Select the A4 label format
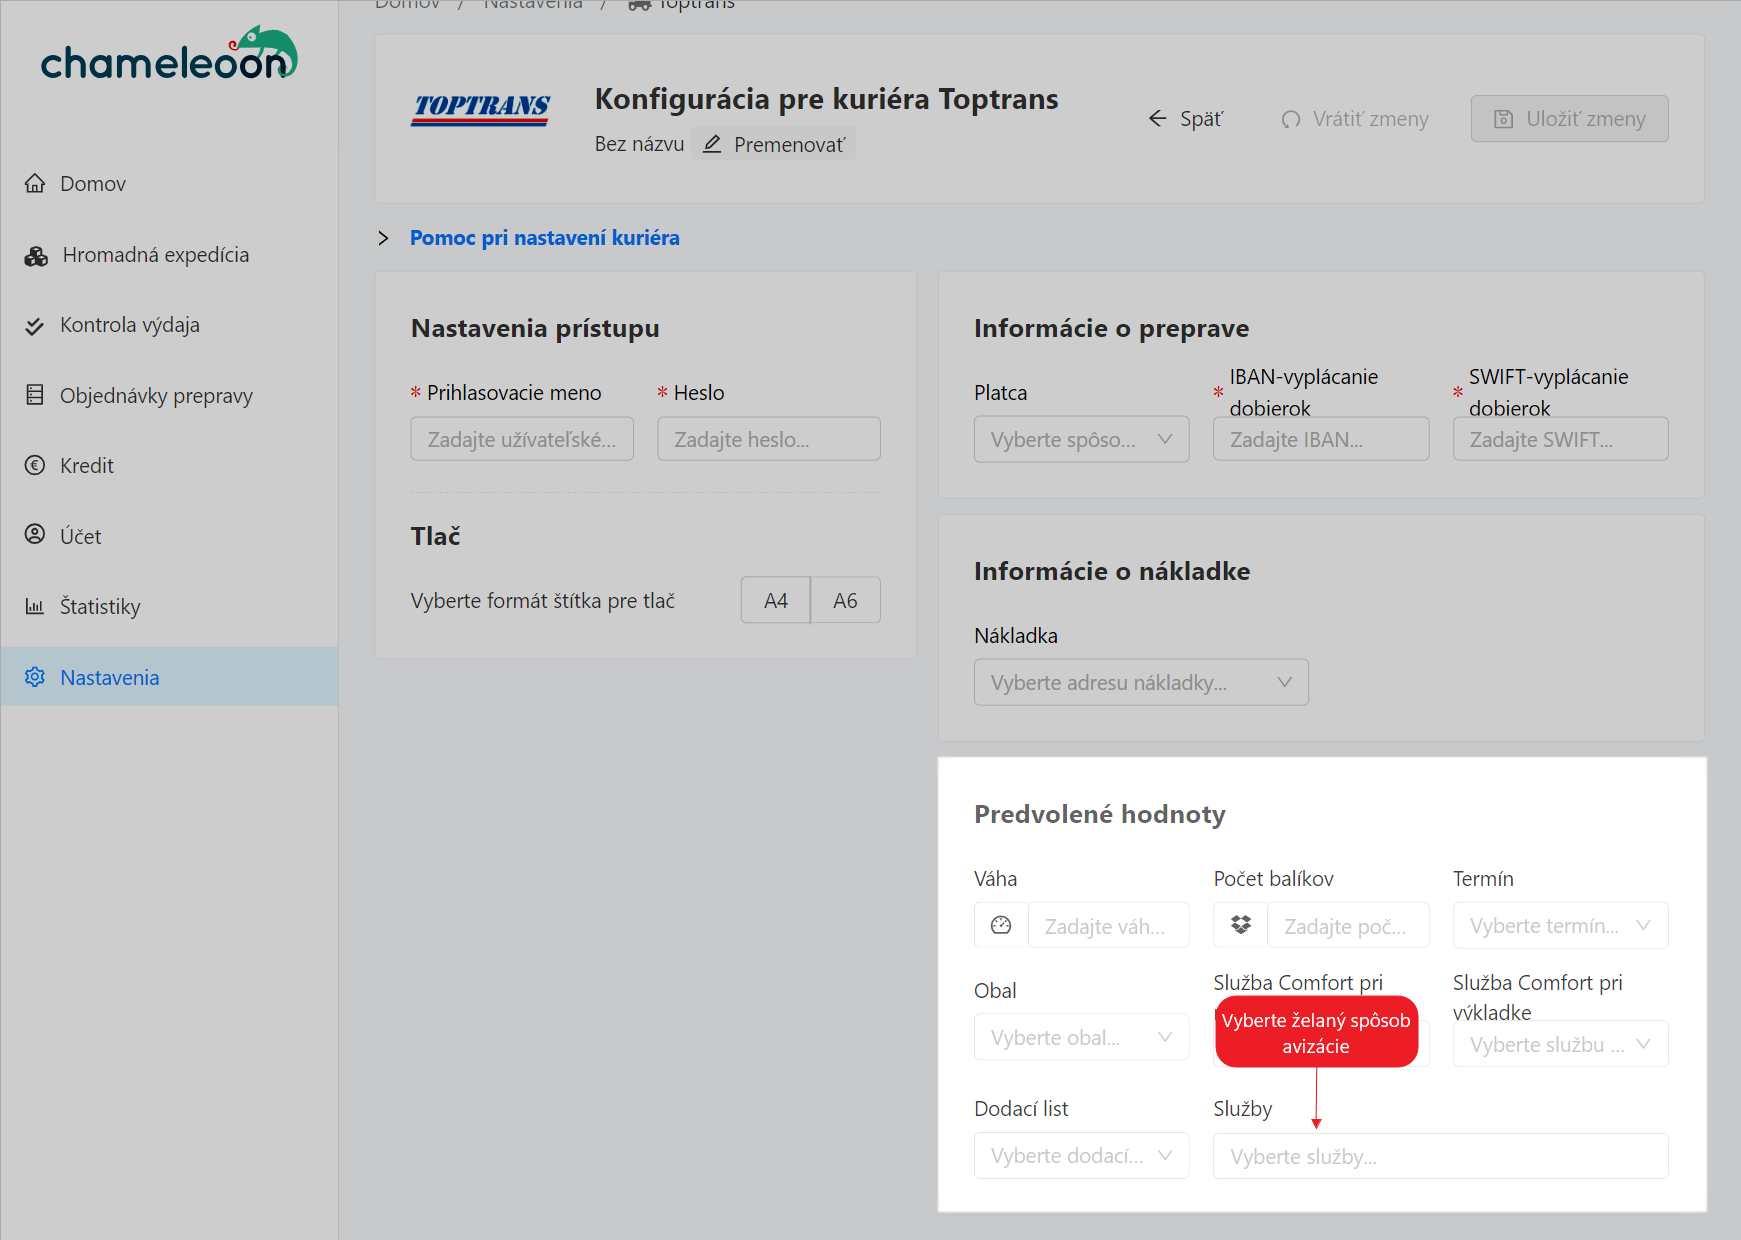 pyautogui.click(x=776, y=600)
